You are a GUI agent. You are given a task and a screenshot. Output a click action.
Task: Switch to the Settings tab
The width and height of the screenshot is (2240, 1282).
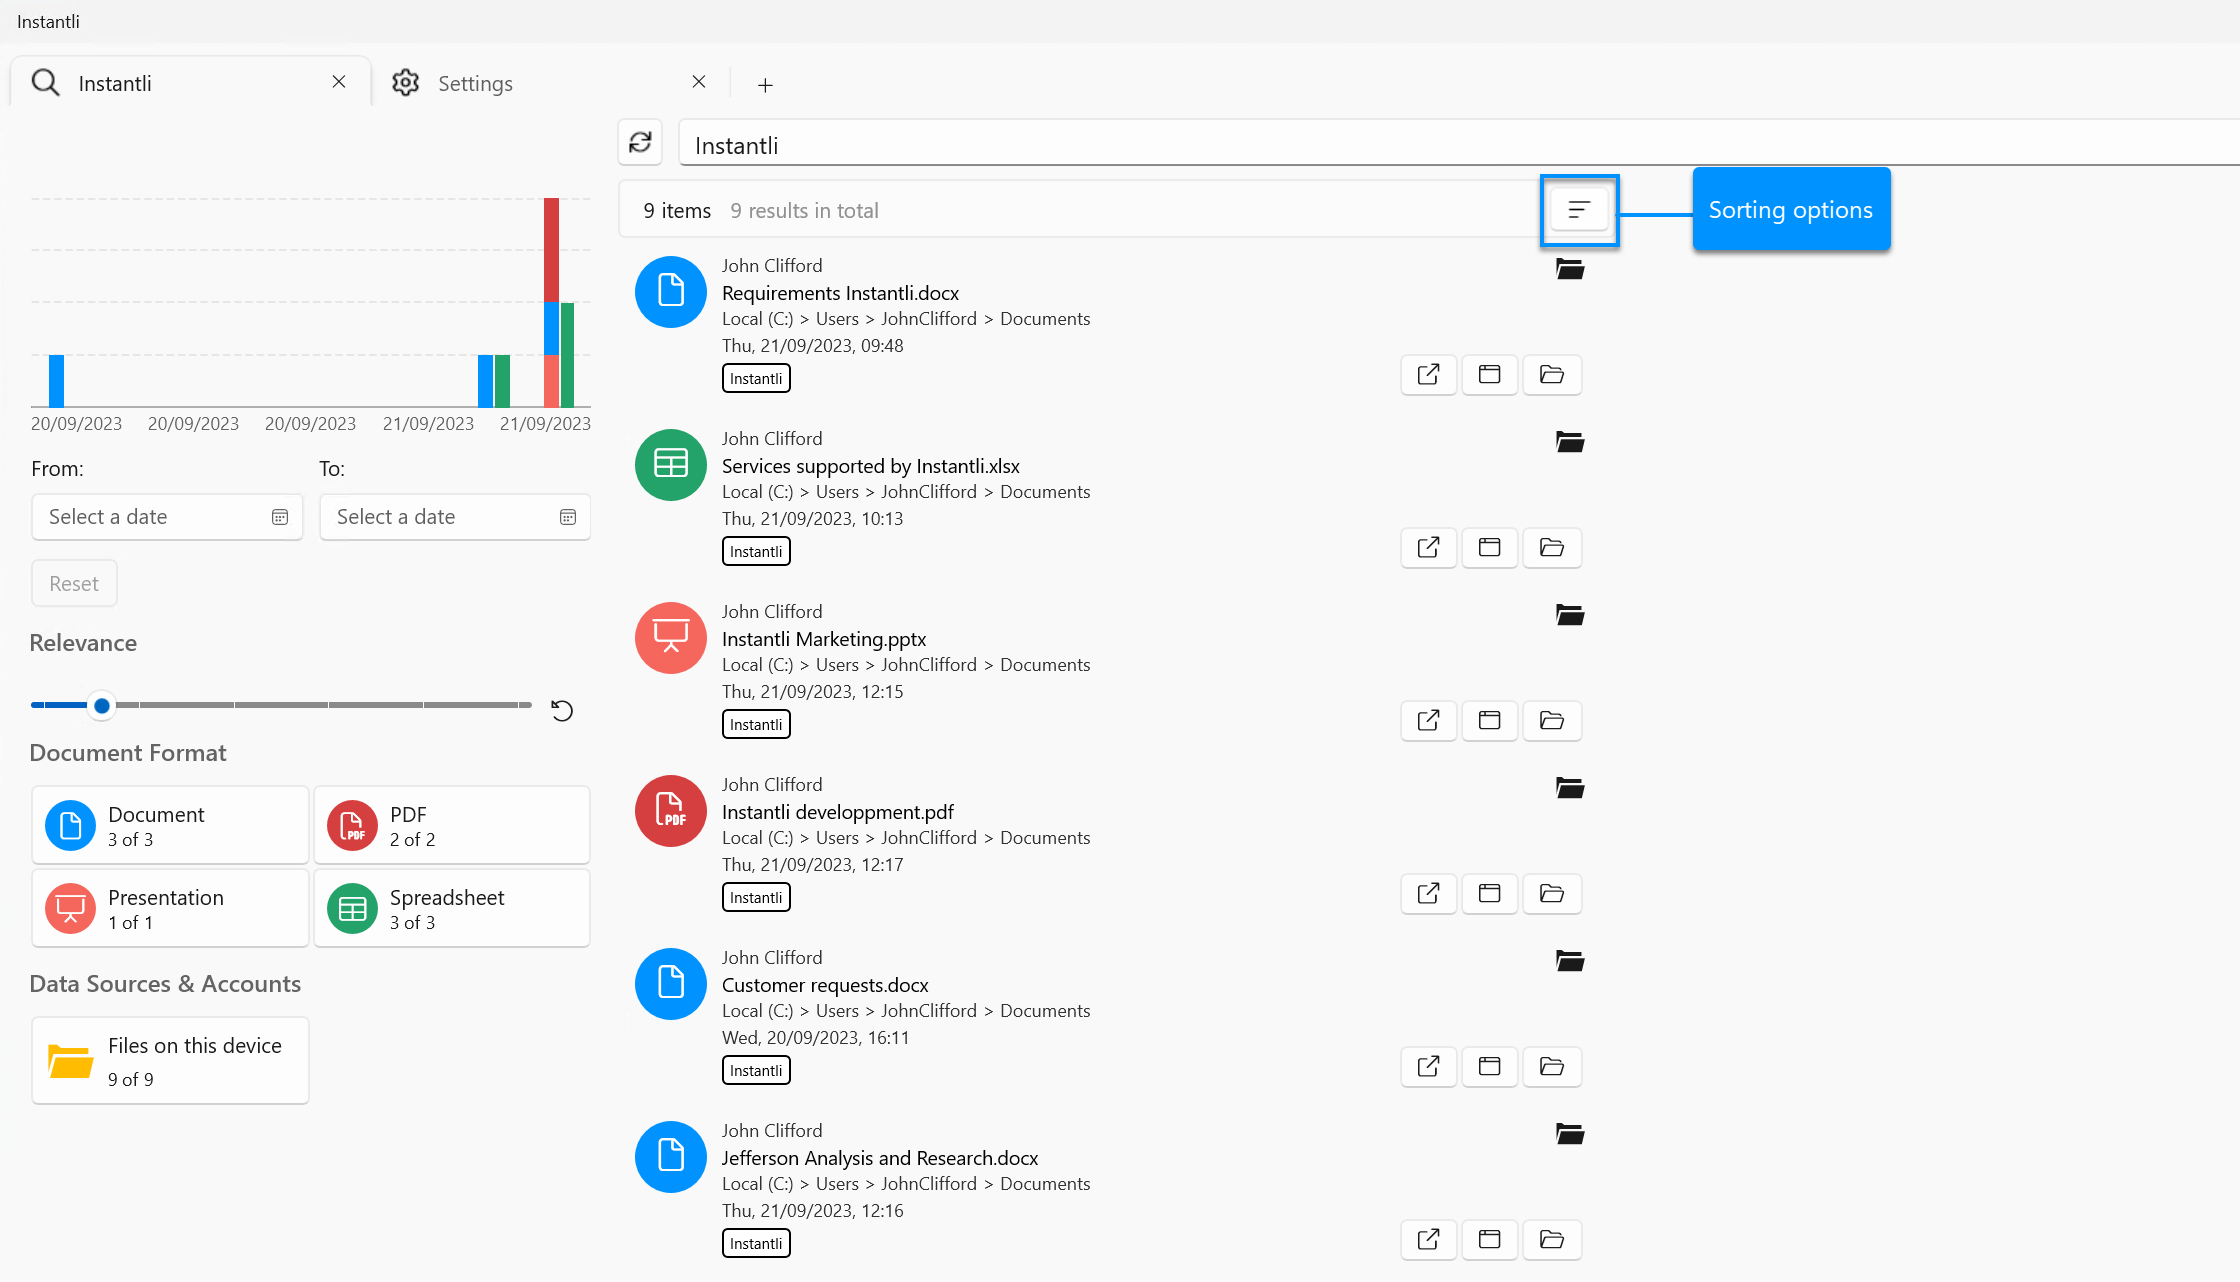coord(474,84)
